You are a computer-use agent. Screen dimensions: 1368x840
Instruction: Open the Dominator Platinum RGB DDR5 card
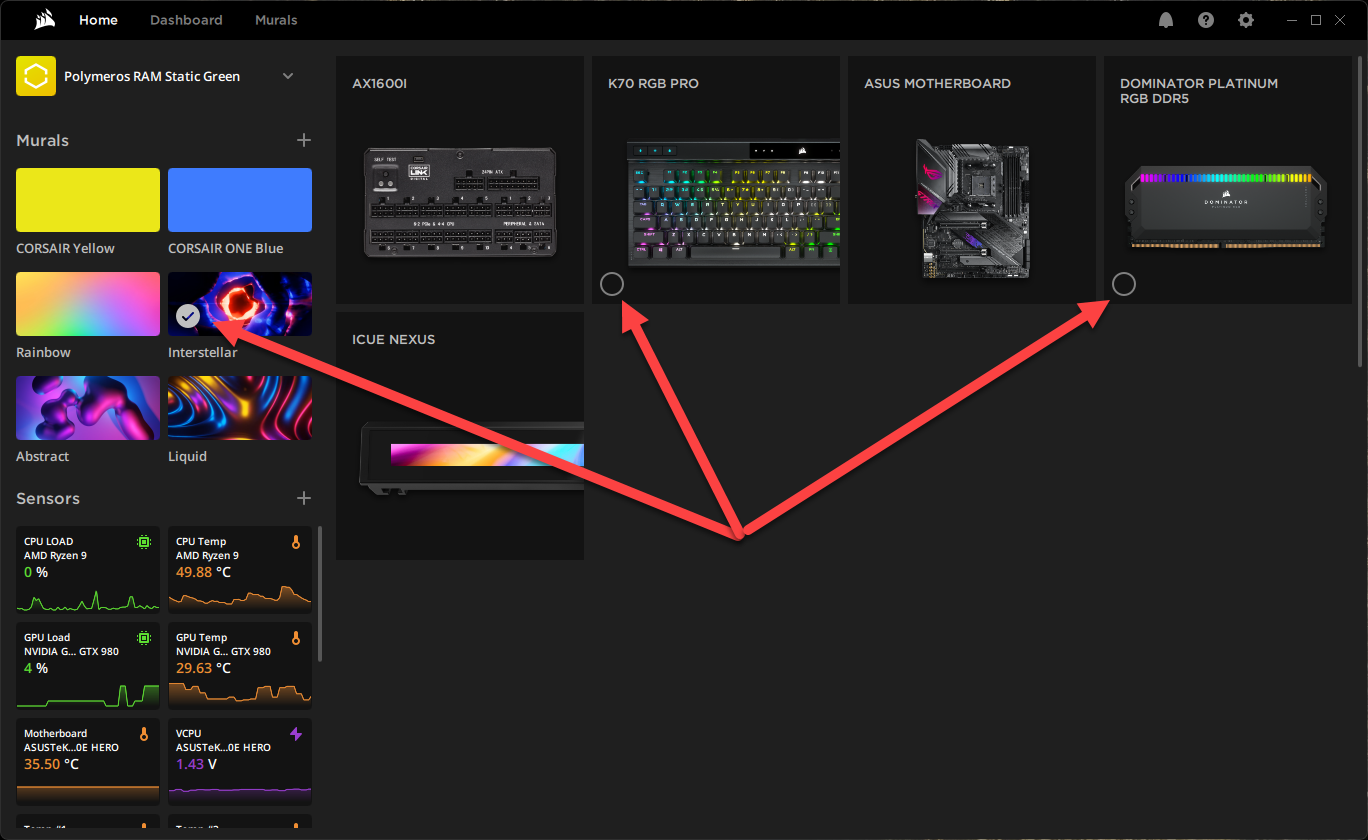coord(1228,180)
